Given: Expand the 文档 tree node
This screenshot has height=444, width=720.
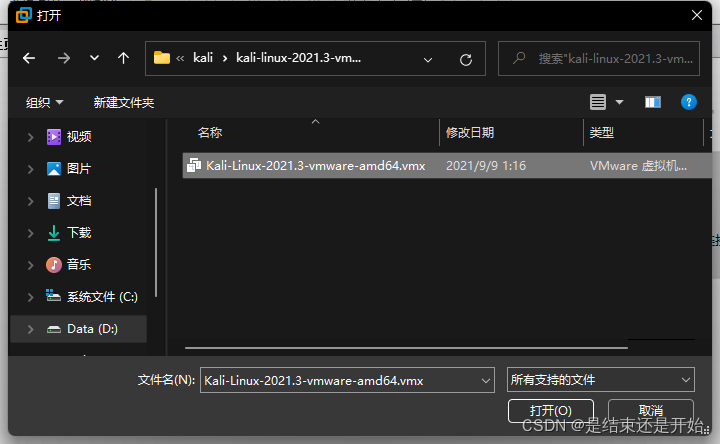Looking at the screenshot, I should (x=30, y=201).
